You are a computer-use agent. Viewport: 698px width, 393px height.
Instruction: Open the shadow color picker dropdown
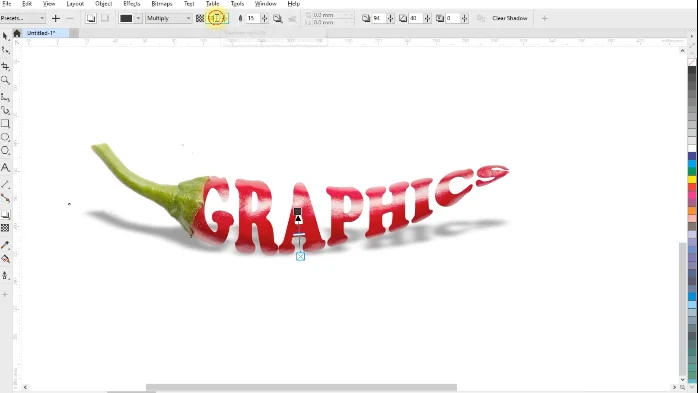(138, 18)
